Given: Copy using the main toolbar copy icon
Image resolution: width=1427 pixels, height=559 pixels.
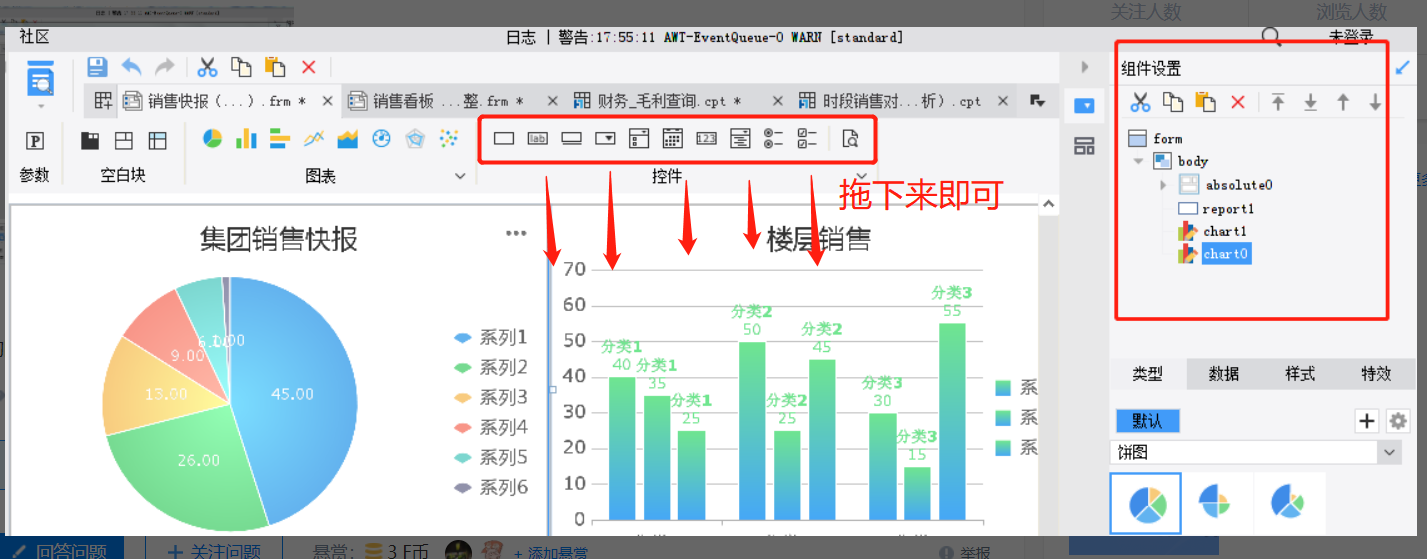Looking at the screenshot, I should pyautogui.click(x=241, y=67).
